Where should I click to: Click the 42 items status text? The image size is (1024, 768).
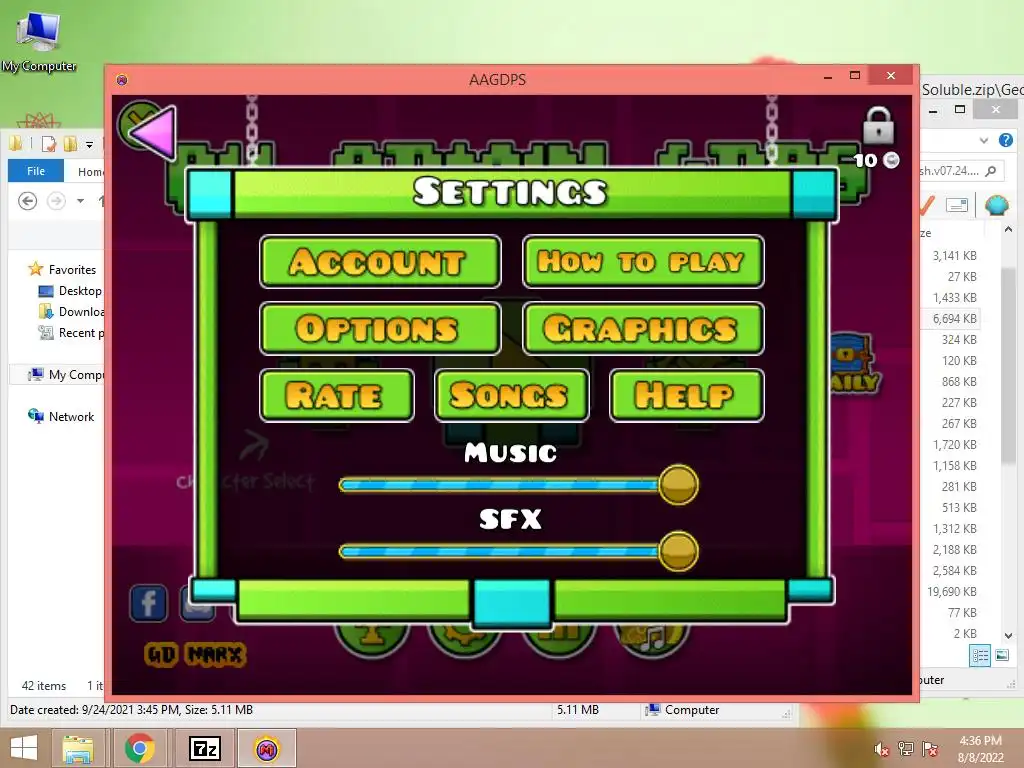[x=44, y=686]
